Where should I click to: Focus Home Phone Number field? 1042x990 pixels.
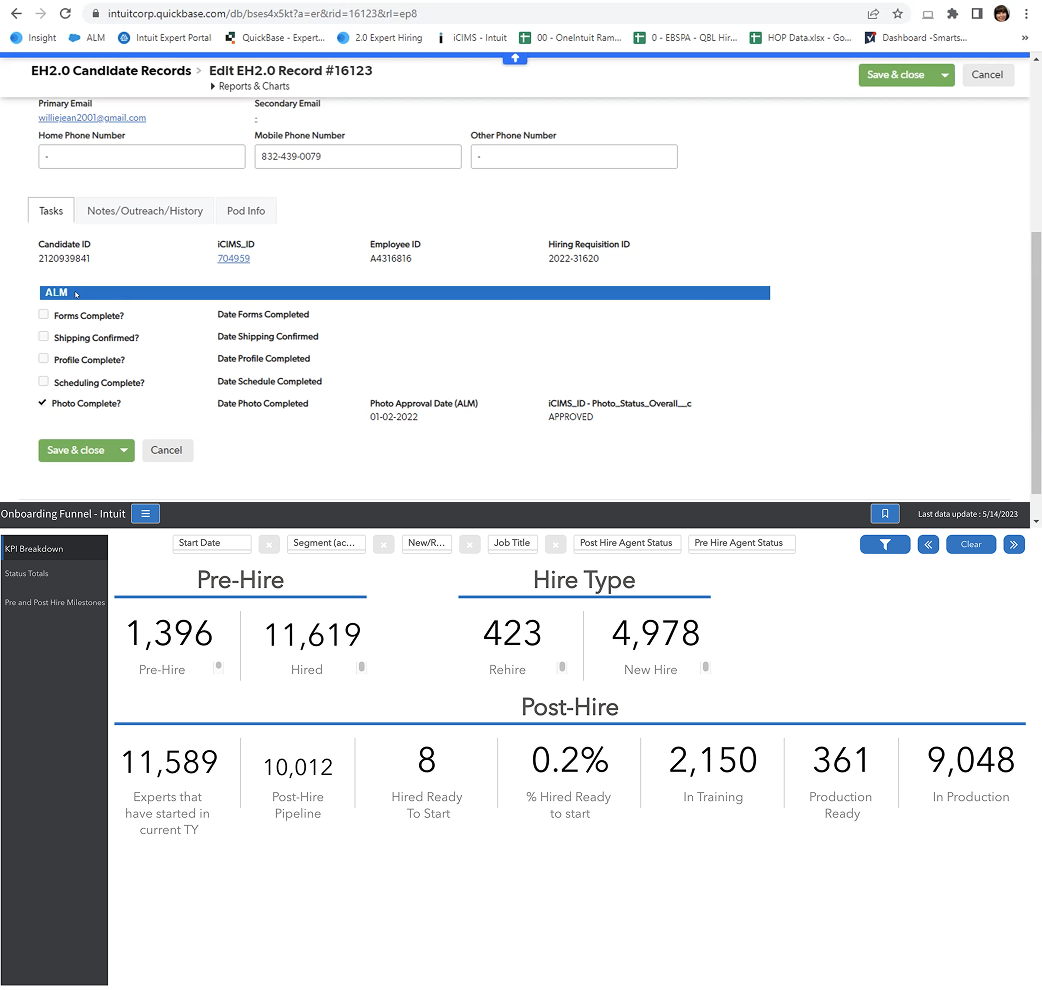tap(142, 157)
